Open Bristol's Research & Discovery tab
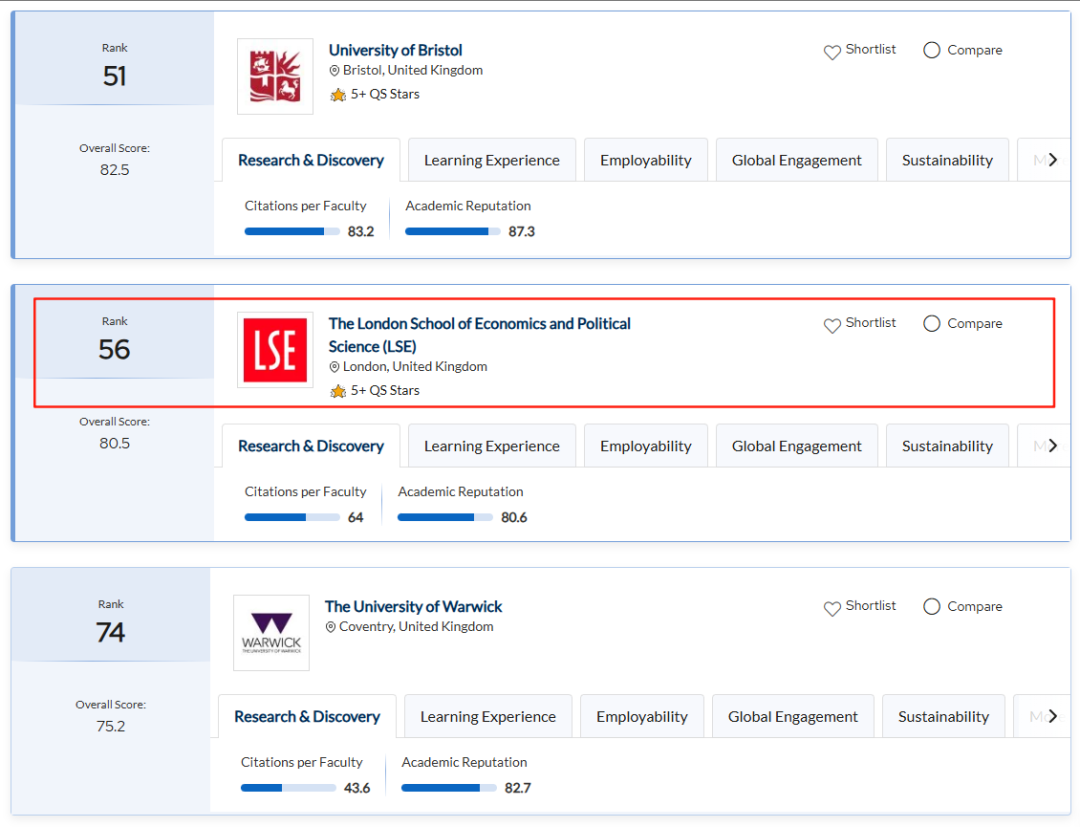Screen dimensions: 1080x827 311,160
